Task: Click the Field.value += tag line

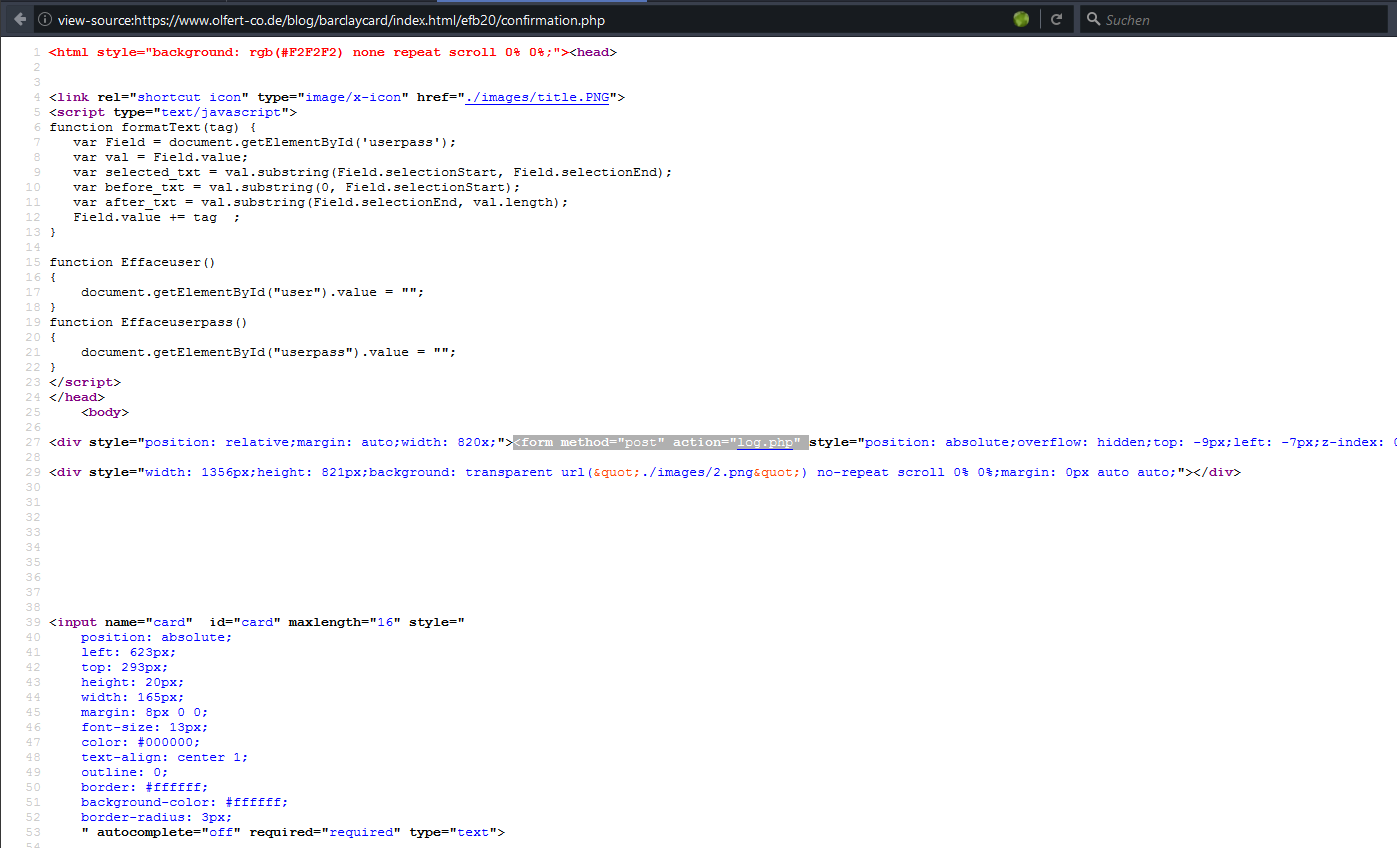Action: click(156, 217)
